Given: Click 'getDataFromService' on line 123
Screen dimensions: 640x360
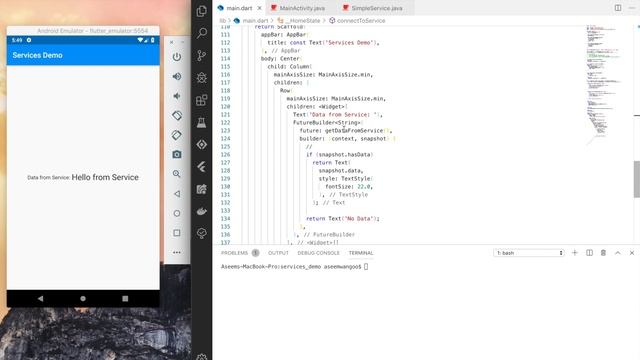Looking at the screenshot, I should 354,131.
